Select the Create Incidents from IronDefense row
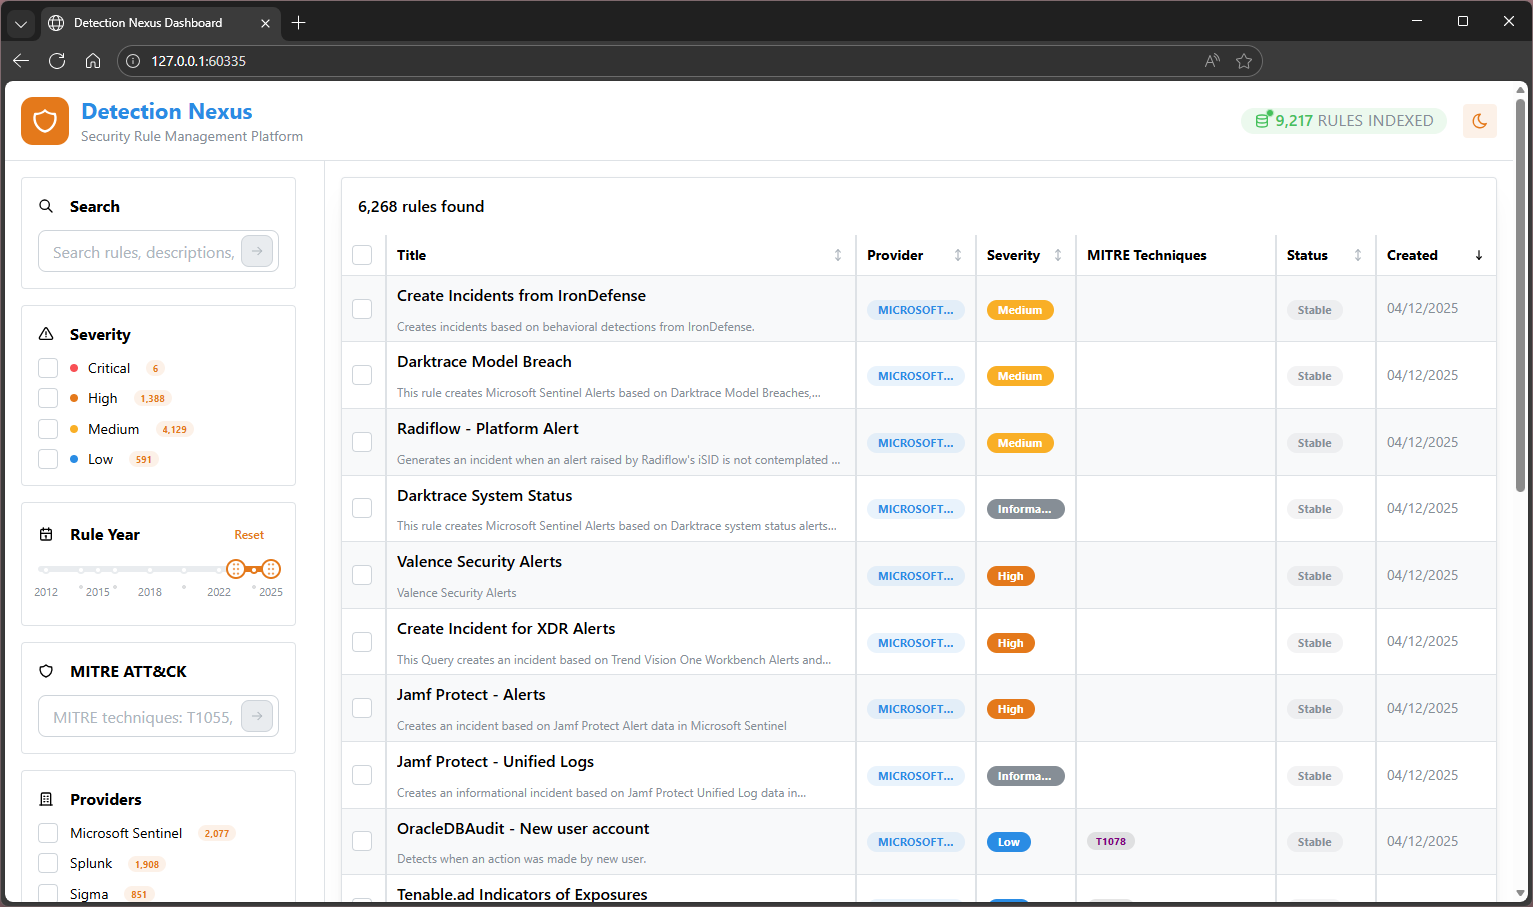1533x907 pixels. 362,309
